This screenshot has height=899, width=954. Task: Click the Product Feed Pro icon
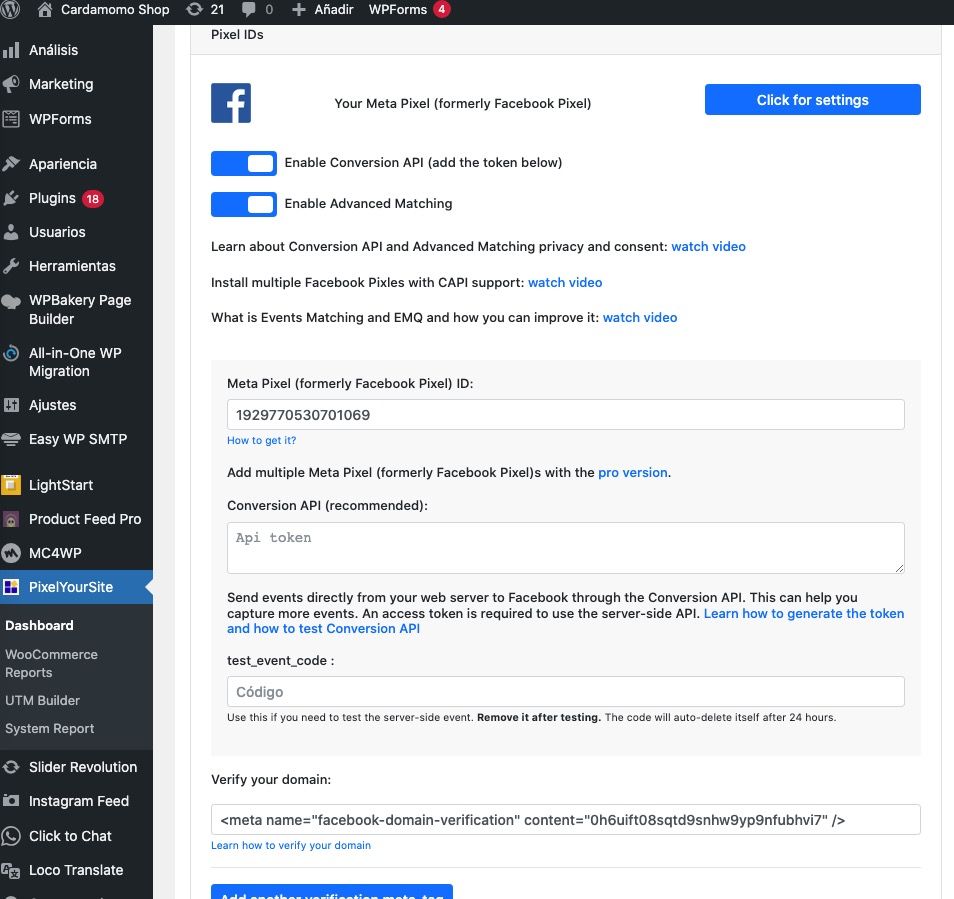click(11, 519)
